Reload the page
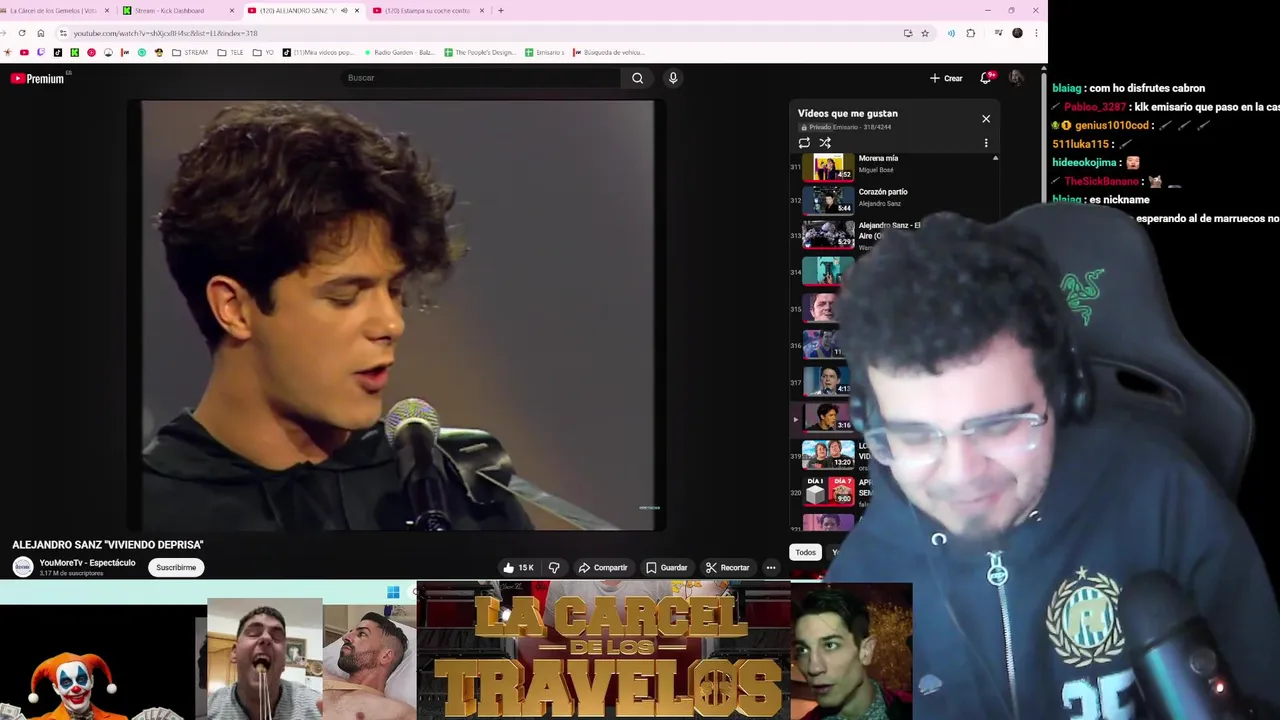The image size is (1280, 720). point(22,33)
